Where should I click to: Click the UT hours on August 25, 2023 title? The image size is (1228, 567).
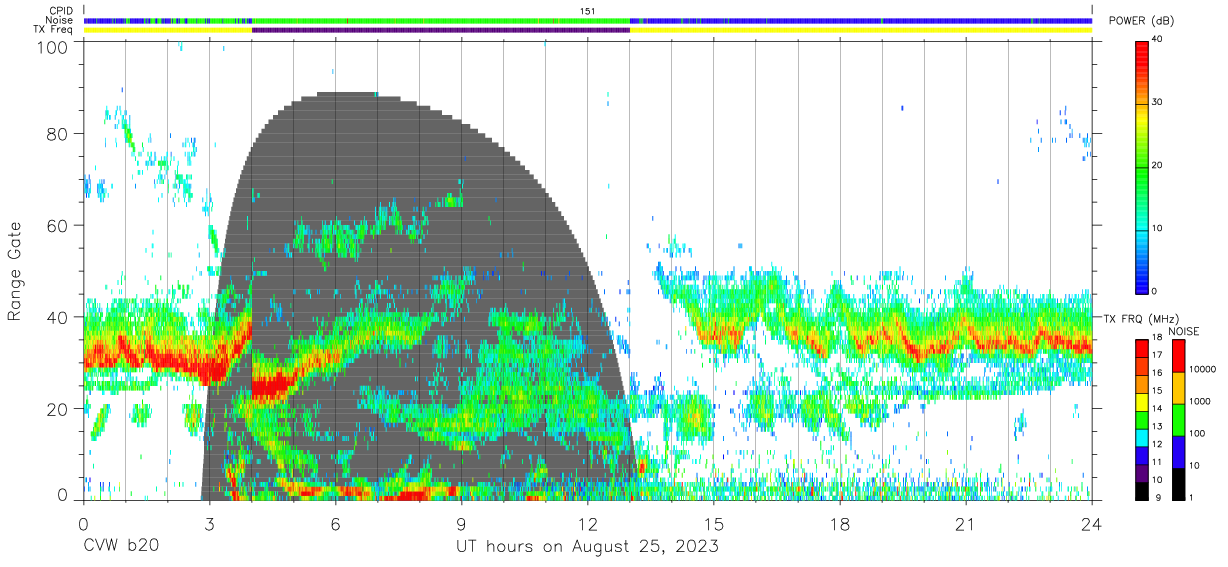click(587, 547)
